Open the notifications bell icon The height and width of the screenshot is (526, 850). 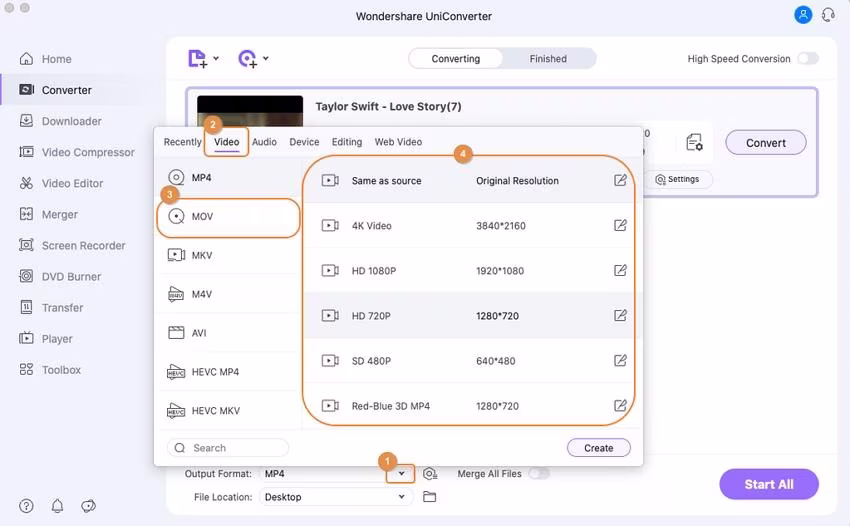coord(57,506)
